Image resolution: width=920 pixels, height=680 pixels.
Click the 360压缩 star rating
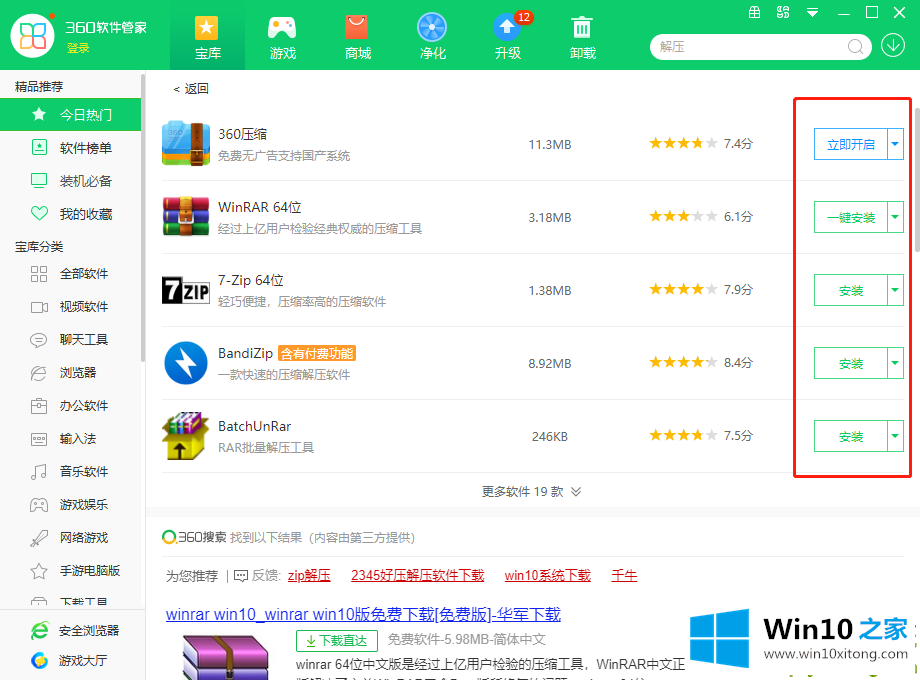click(683, 143)
